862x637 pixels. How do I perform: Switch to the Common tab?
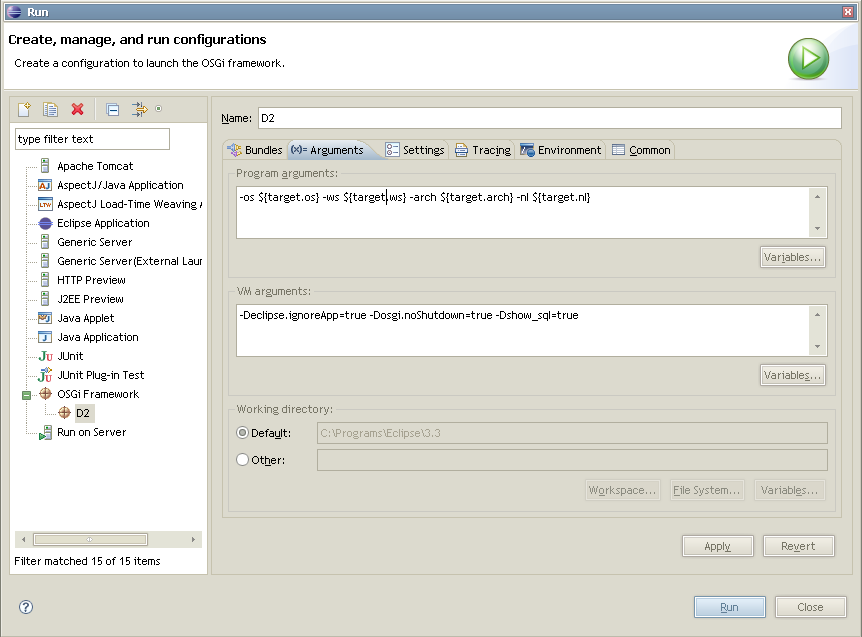coord(641,150)
